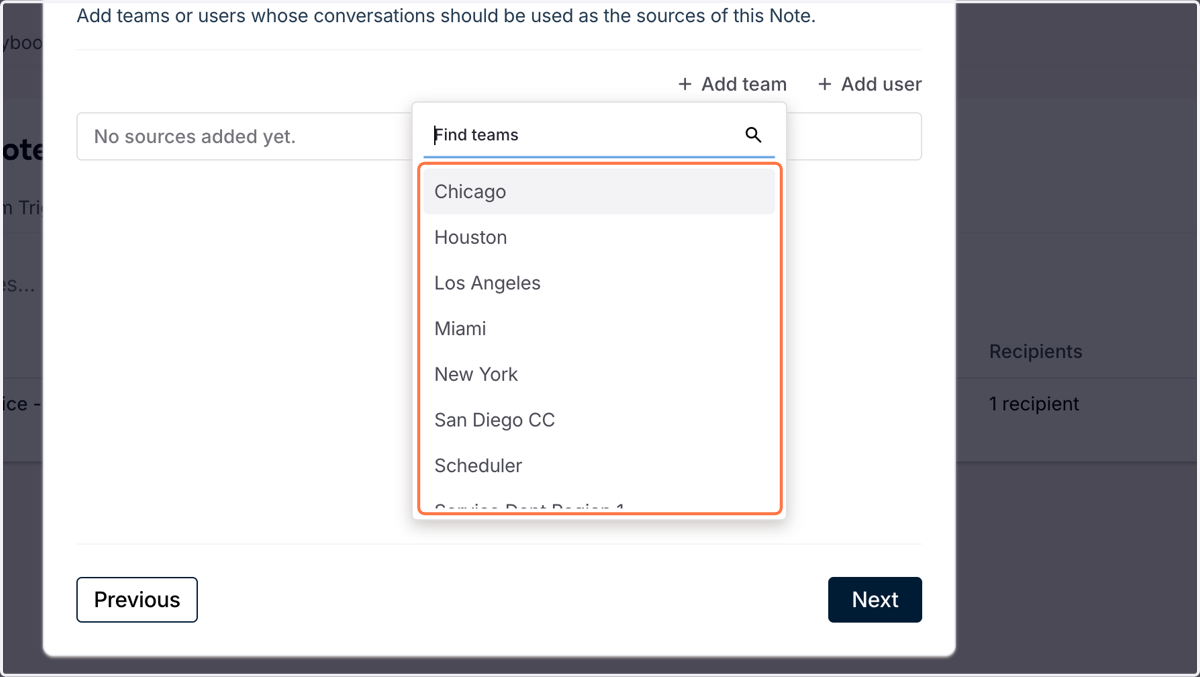
Task: Go back with the Previous button
Action: [x=137, y=600]
